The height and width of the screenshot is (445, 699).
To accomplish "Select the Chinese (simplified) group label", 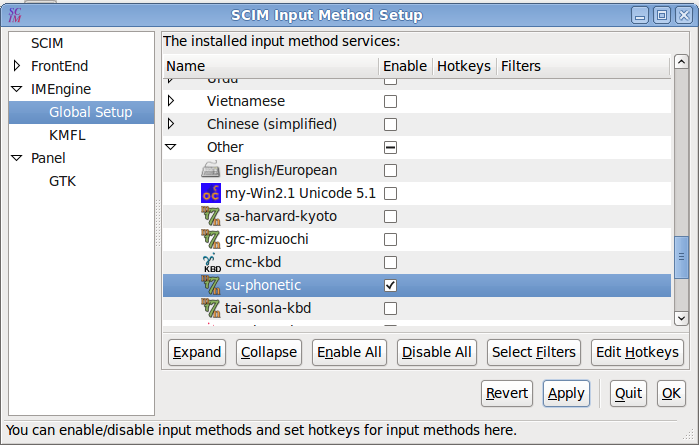I will 272,124.
